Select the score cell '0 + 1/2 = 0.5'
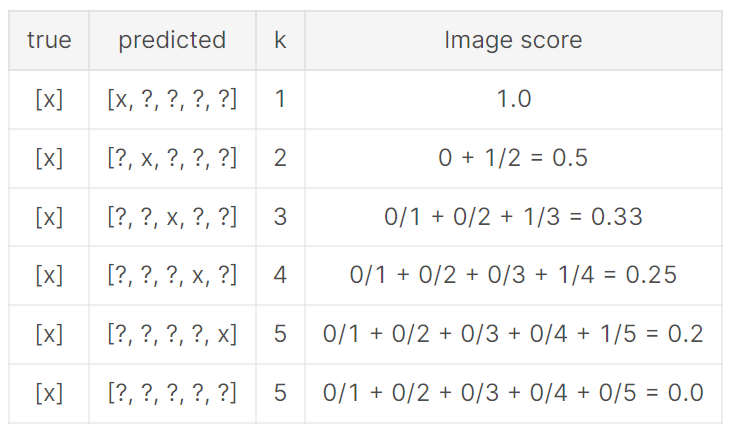 [514, 158]
